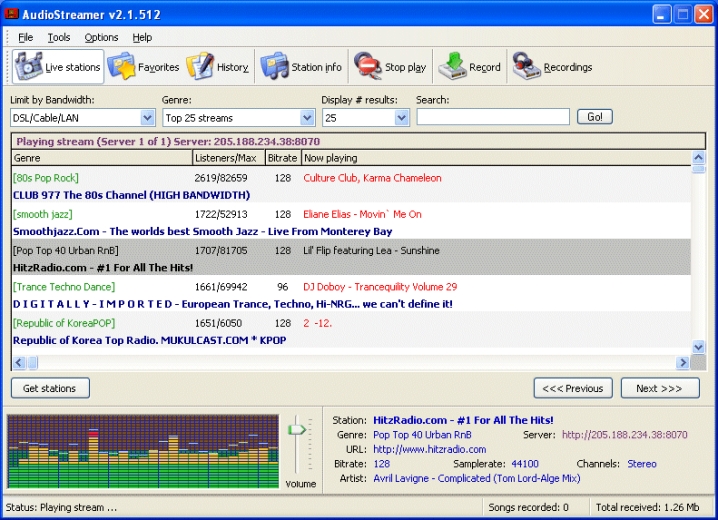Show the listening History
Image resolution: width=718 pixels, height=520 pixels.
(218, 67)
